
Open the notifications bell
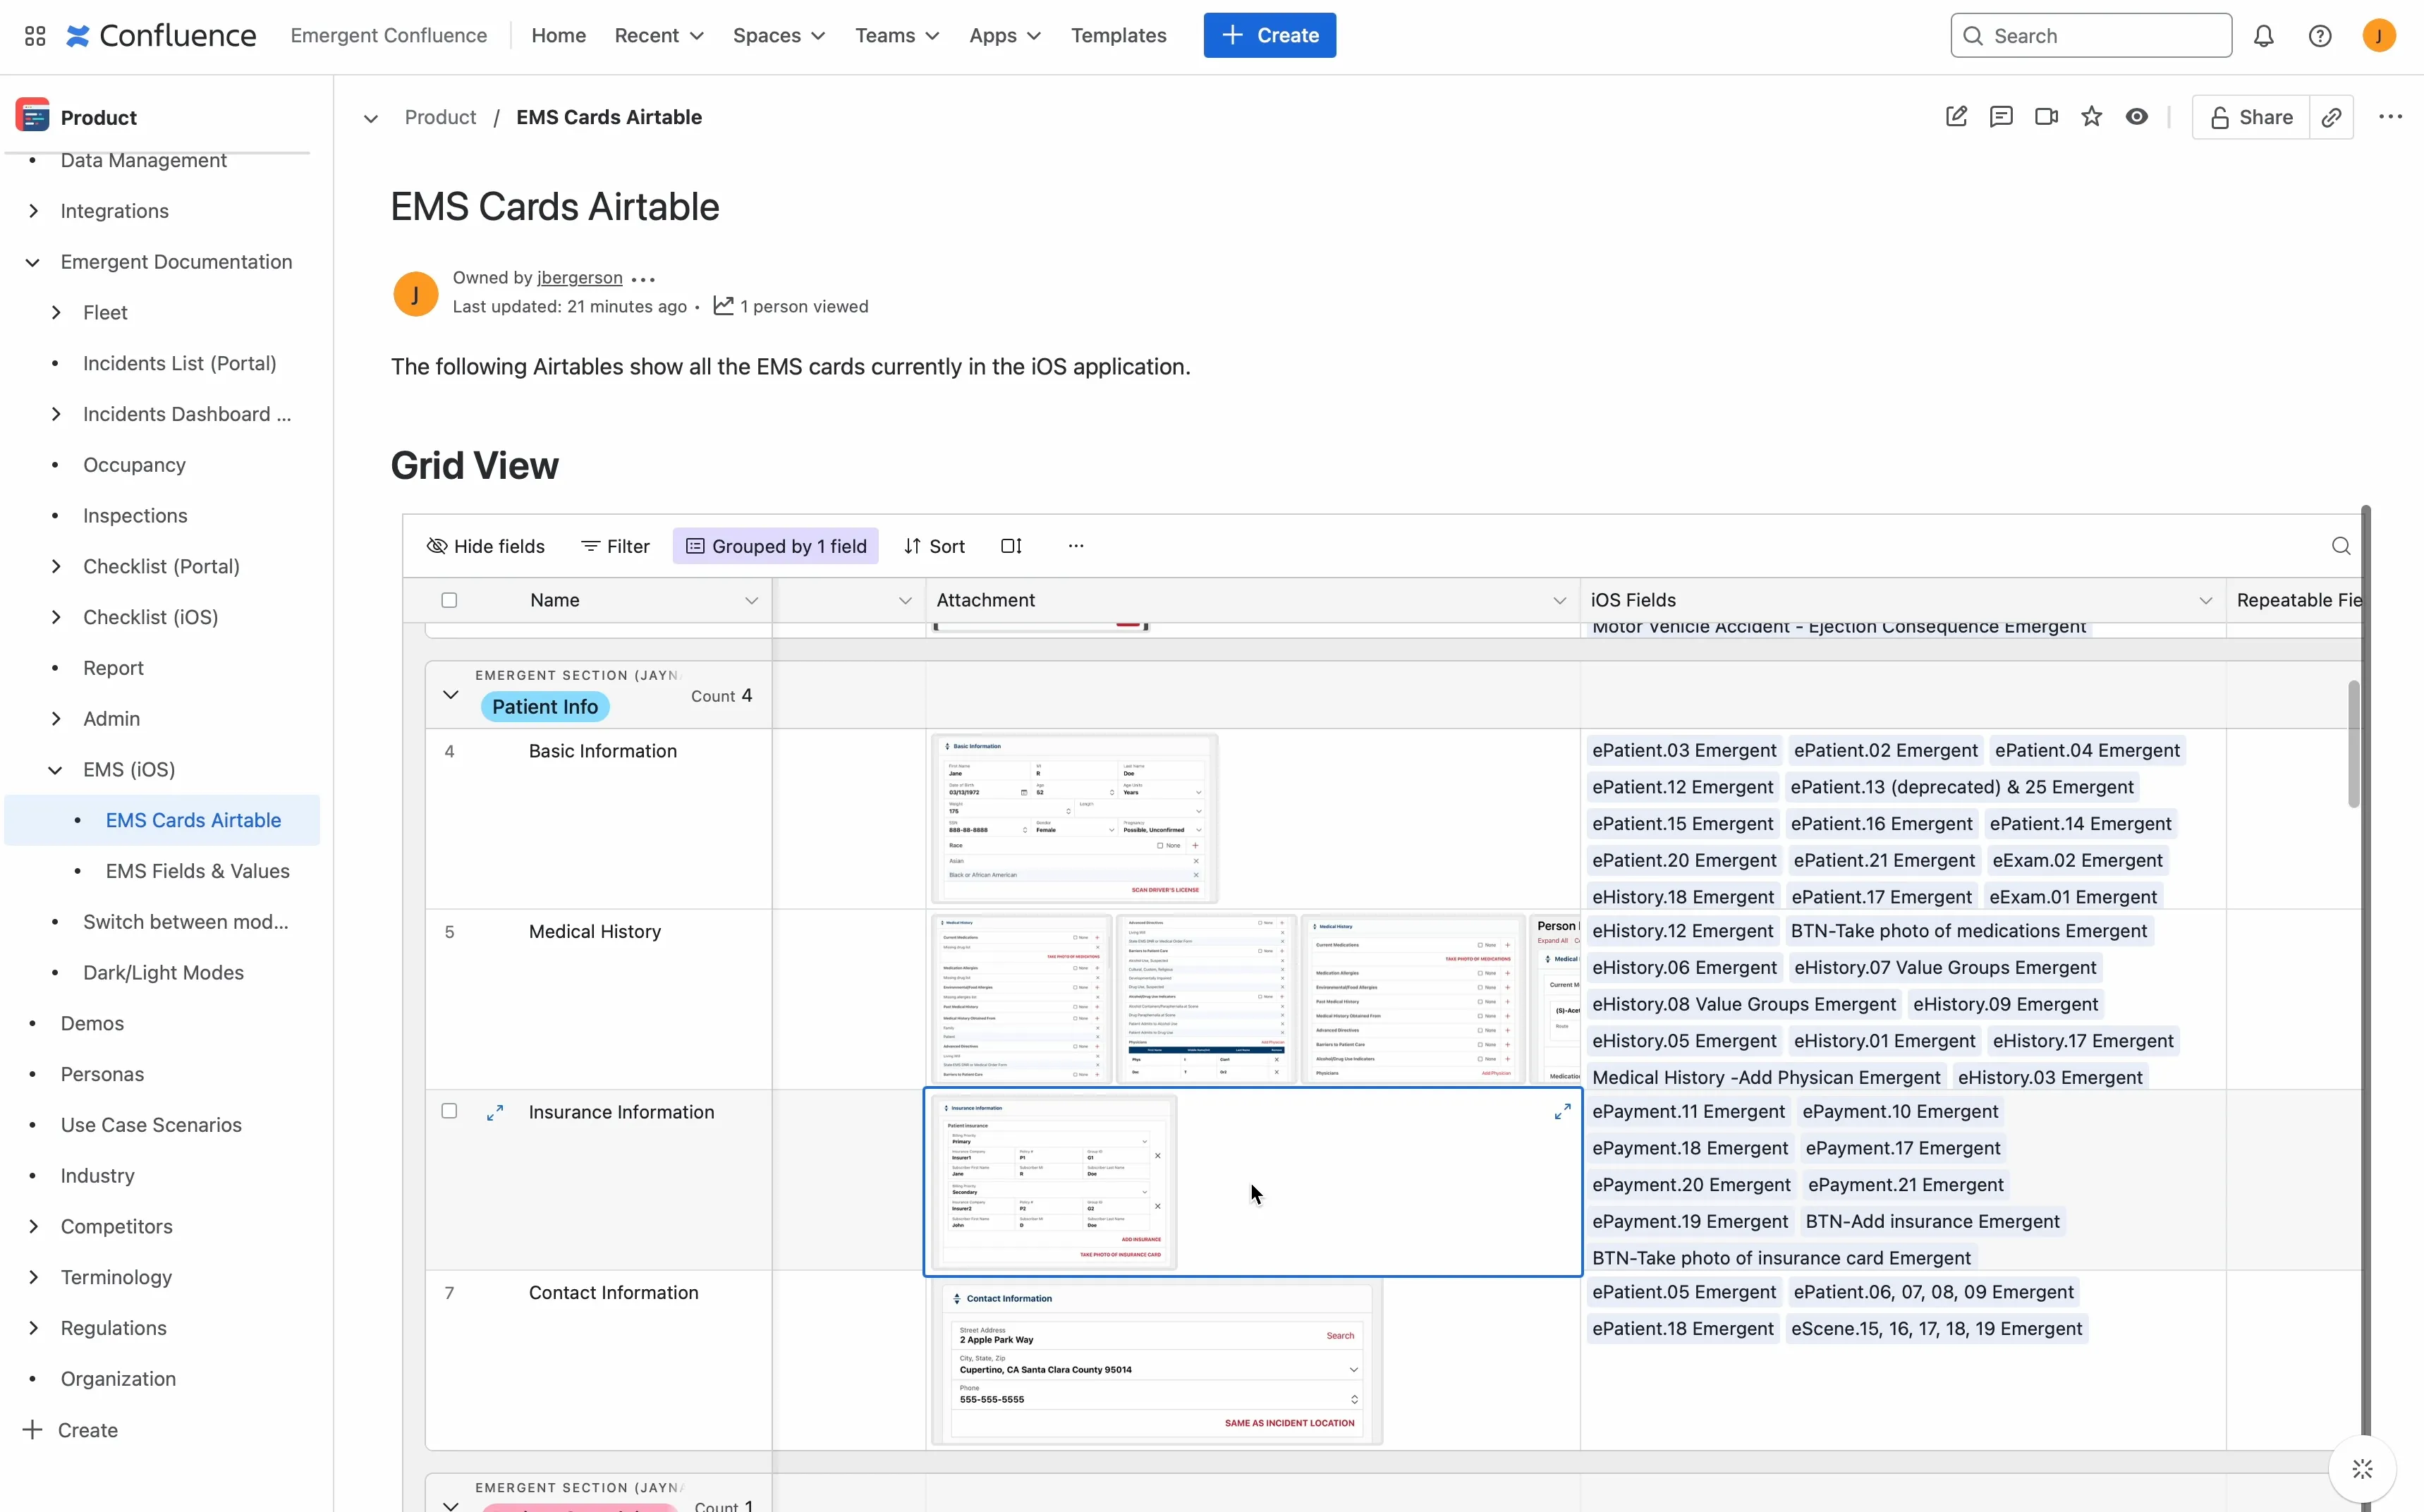click(2263, 35)
